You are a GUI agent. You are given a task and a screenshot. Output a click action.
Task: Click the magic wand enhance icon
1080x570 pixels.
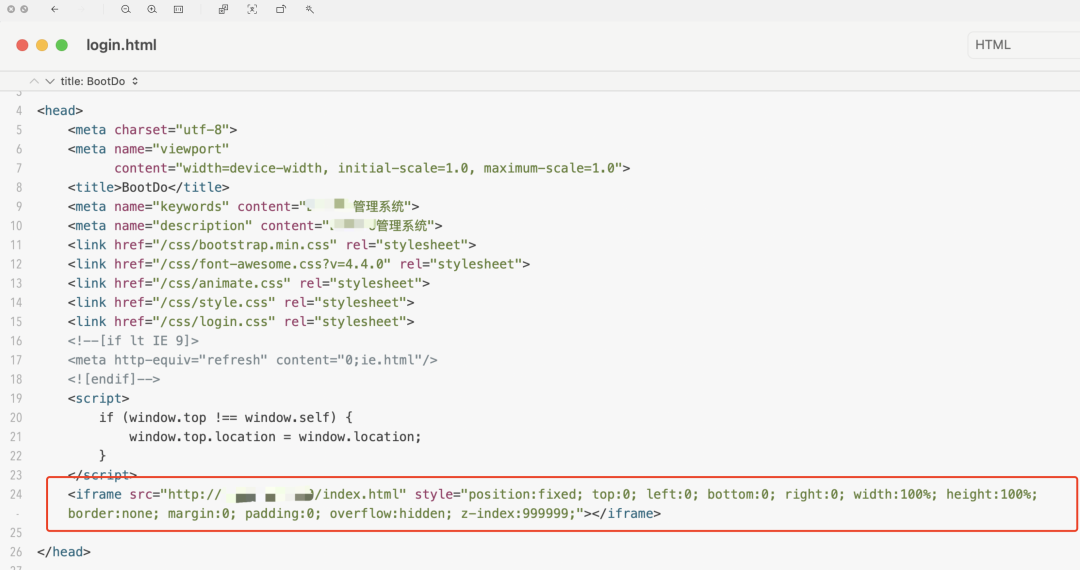pyautogui.click(x=310, y=10)
